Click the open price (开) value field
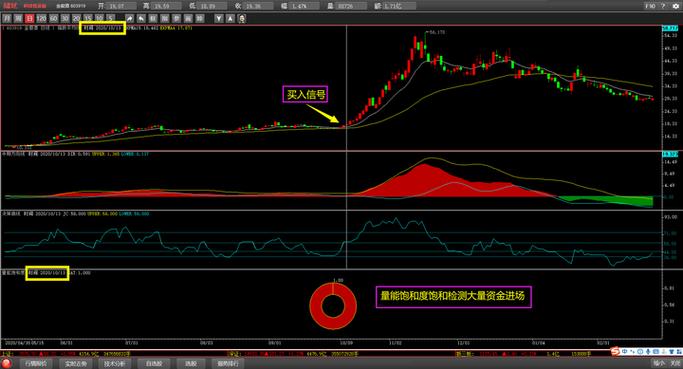The height and width of the screenshot is (369, 683). click(121, 6)
